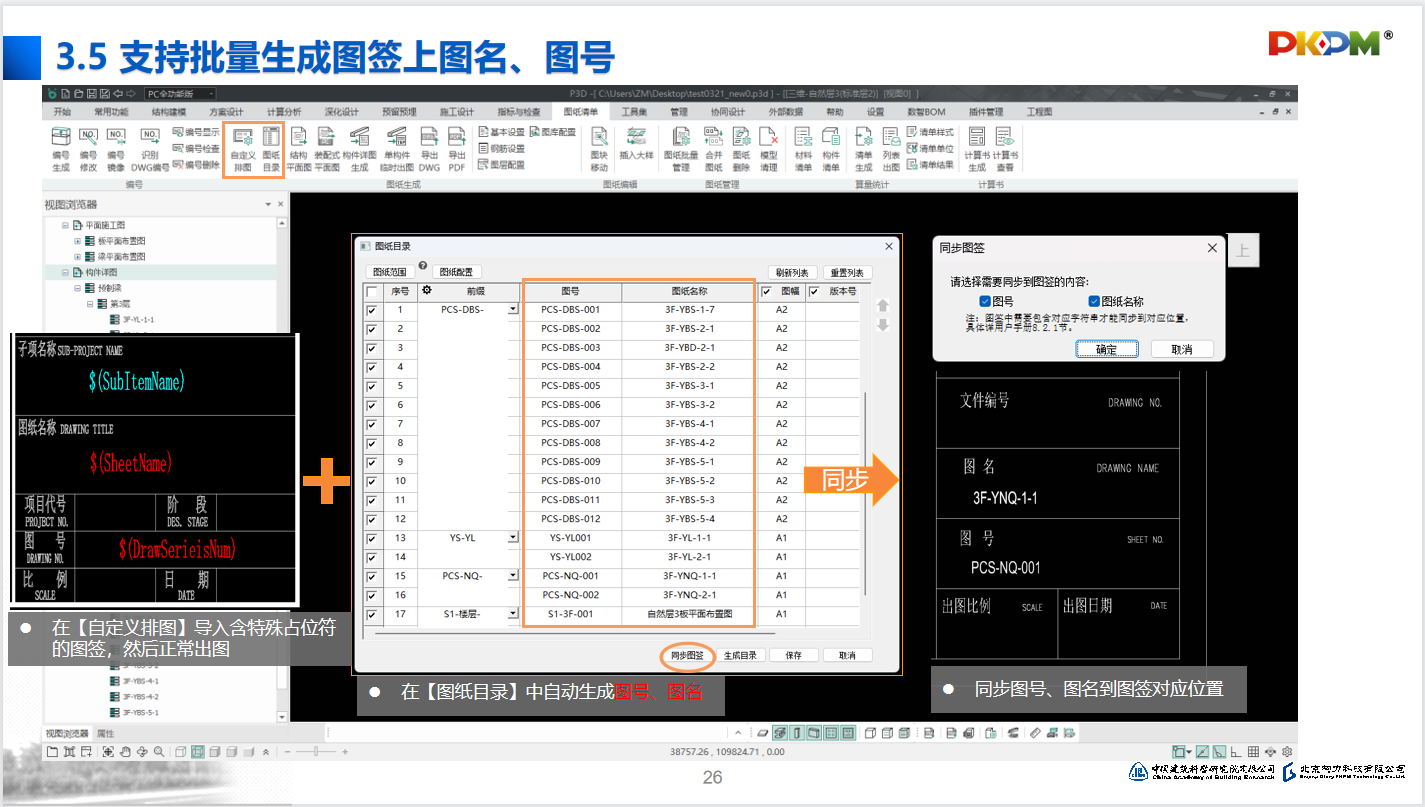Viewport: 1425px width, 807px height.
Task: Click the 同步图签 button
Action: click(x=687, y=656)
